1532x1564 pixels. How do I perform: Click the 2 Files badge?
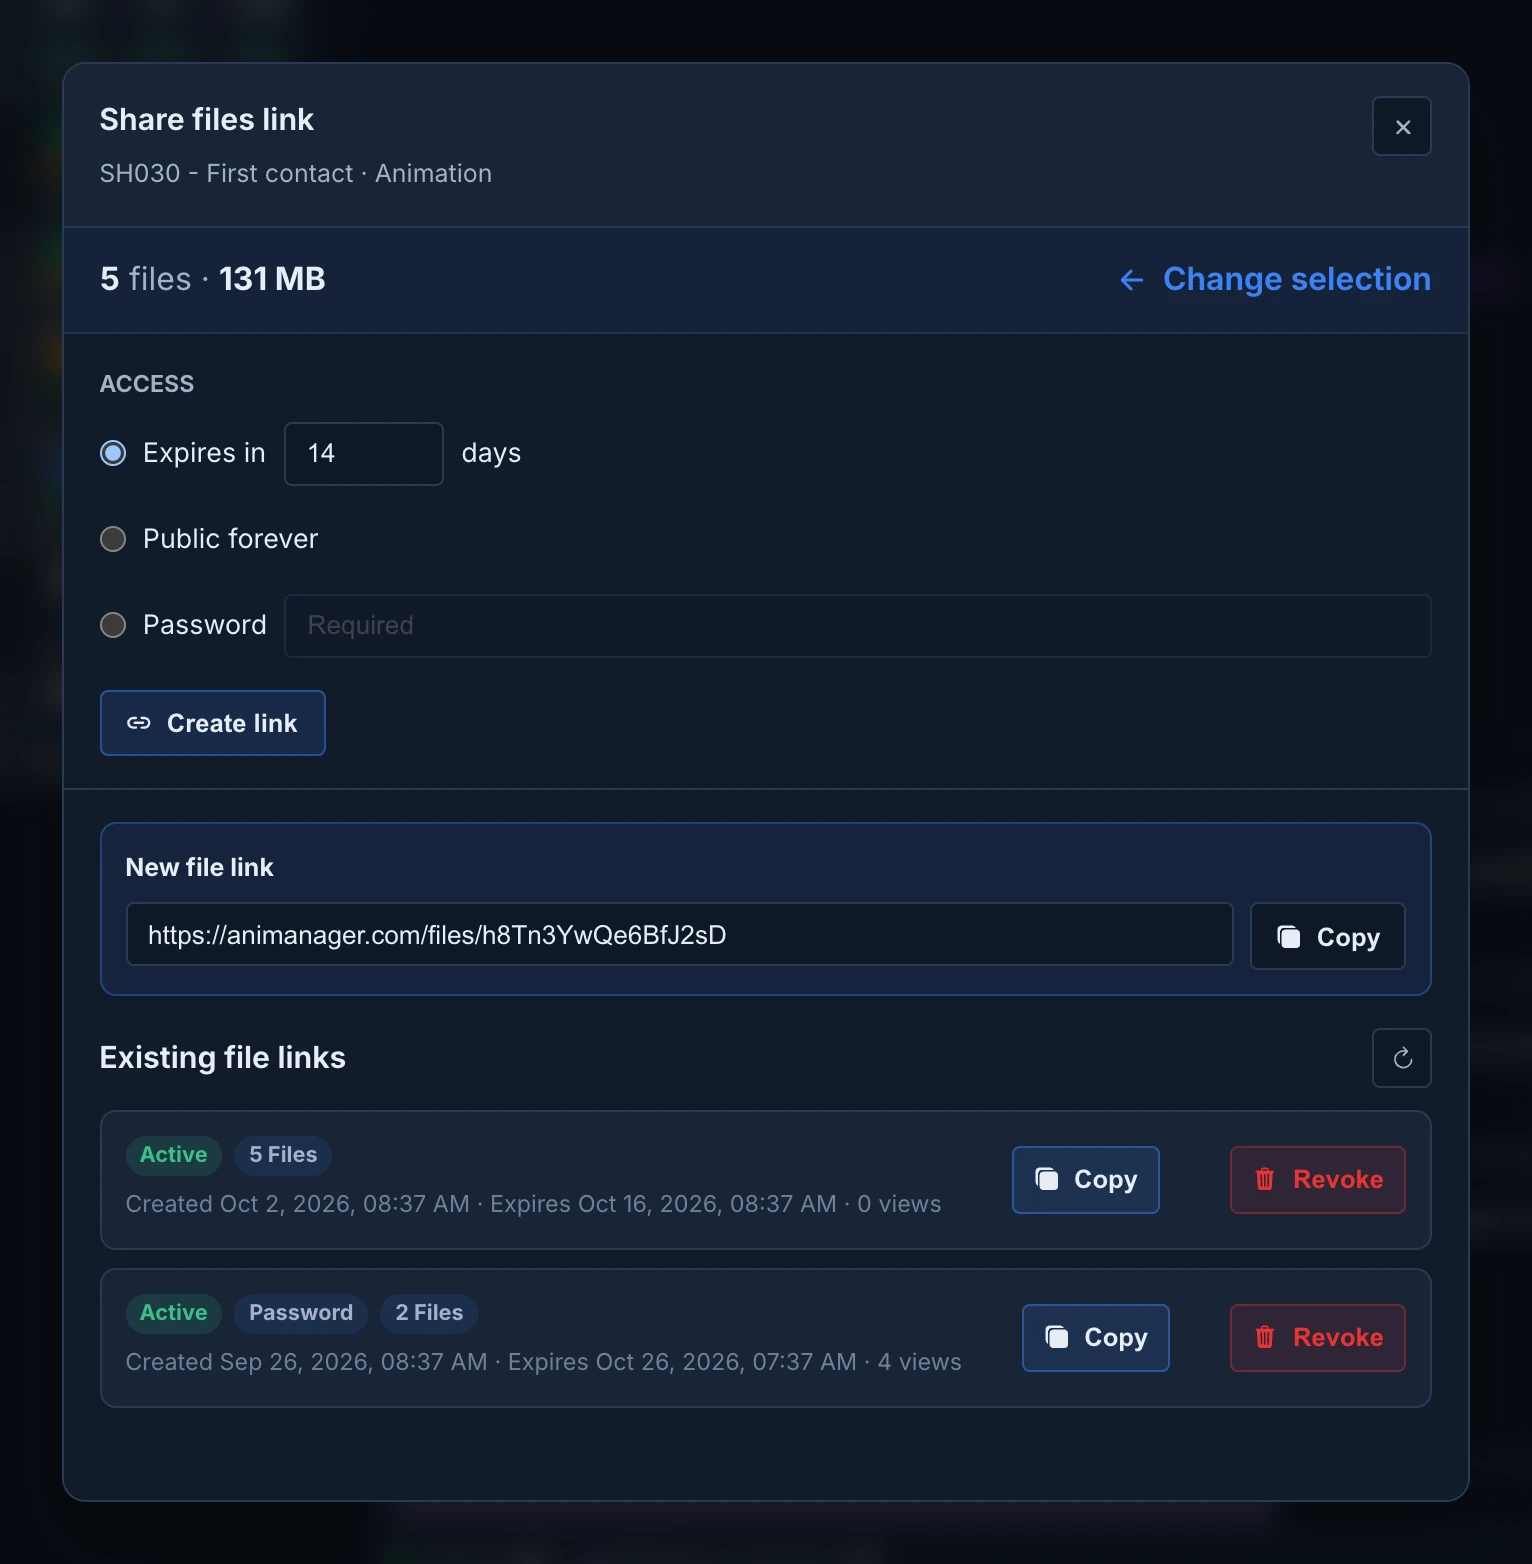429,1313
